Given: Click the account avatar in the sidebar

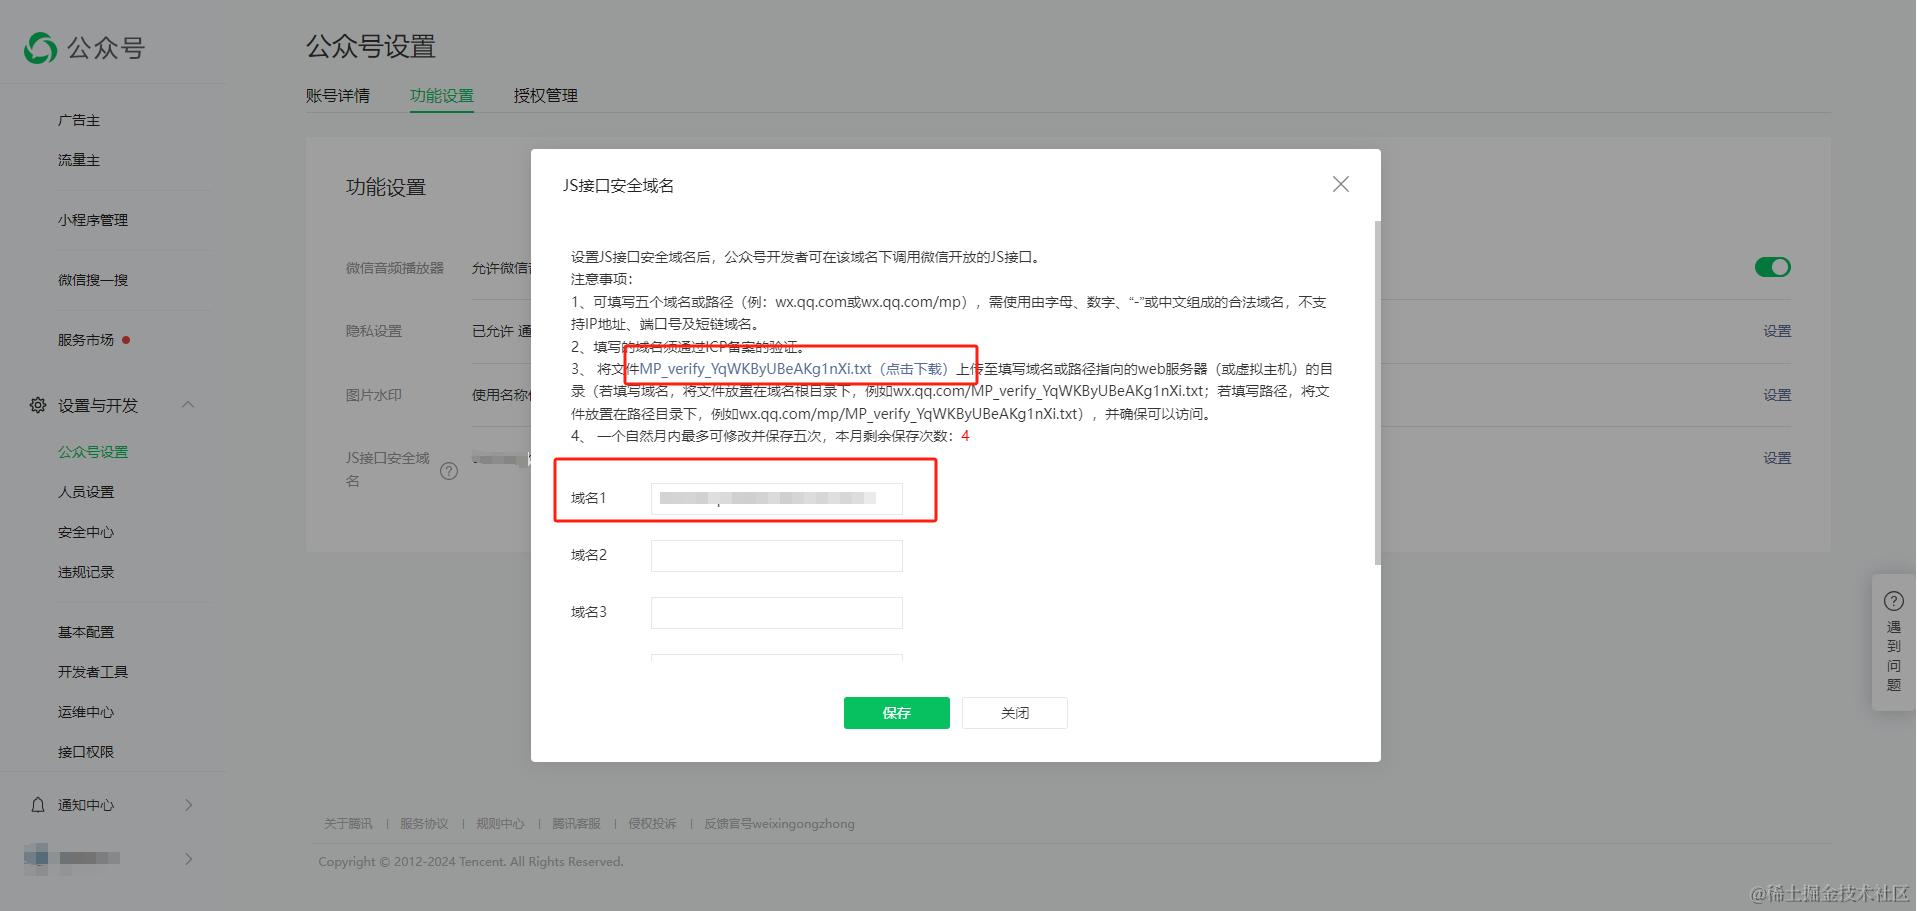Looking at the screenshot, I should (36, 858).
